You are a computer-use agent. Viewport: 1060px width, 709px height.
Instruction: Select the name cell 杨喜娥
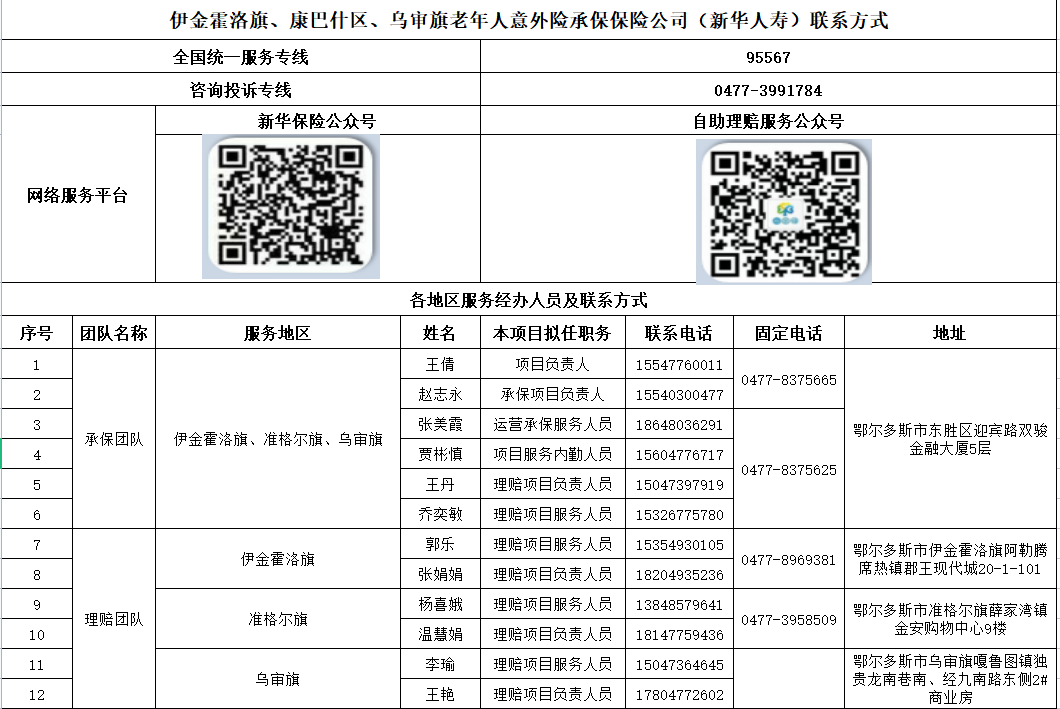[440, 604]
